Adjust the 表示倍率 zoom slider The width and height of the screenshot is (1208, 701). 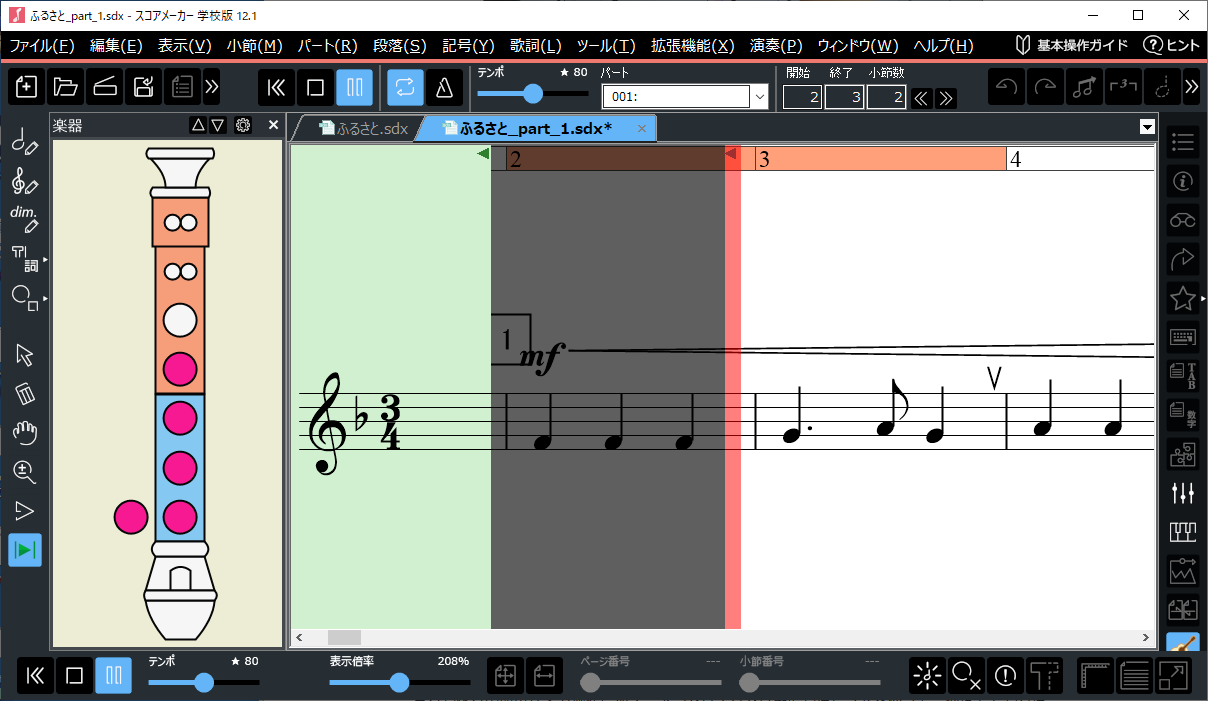399,683
